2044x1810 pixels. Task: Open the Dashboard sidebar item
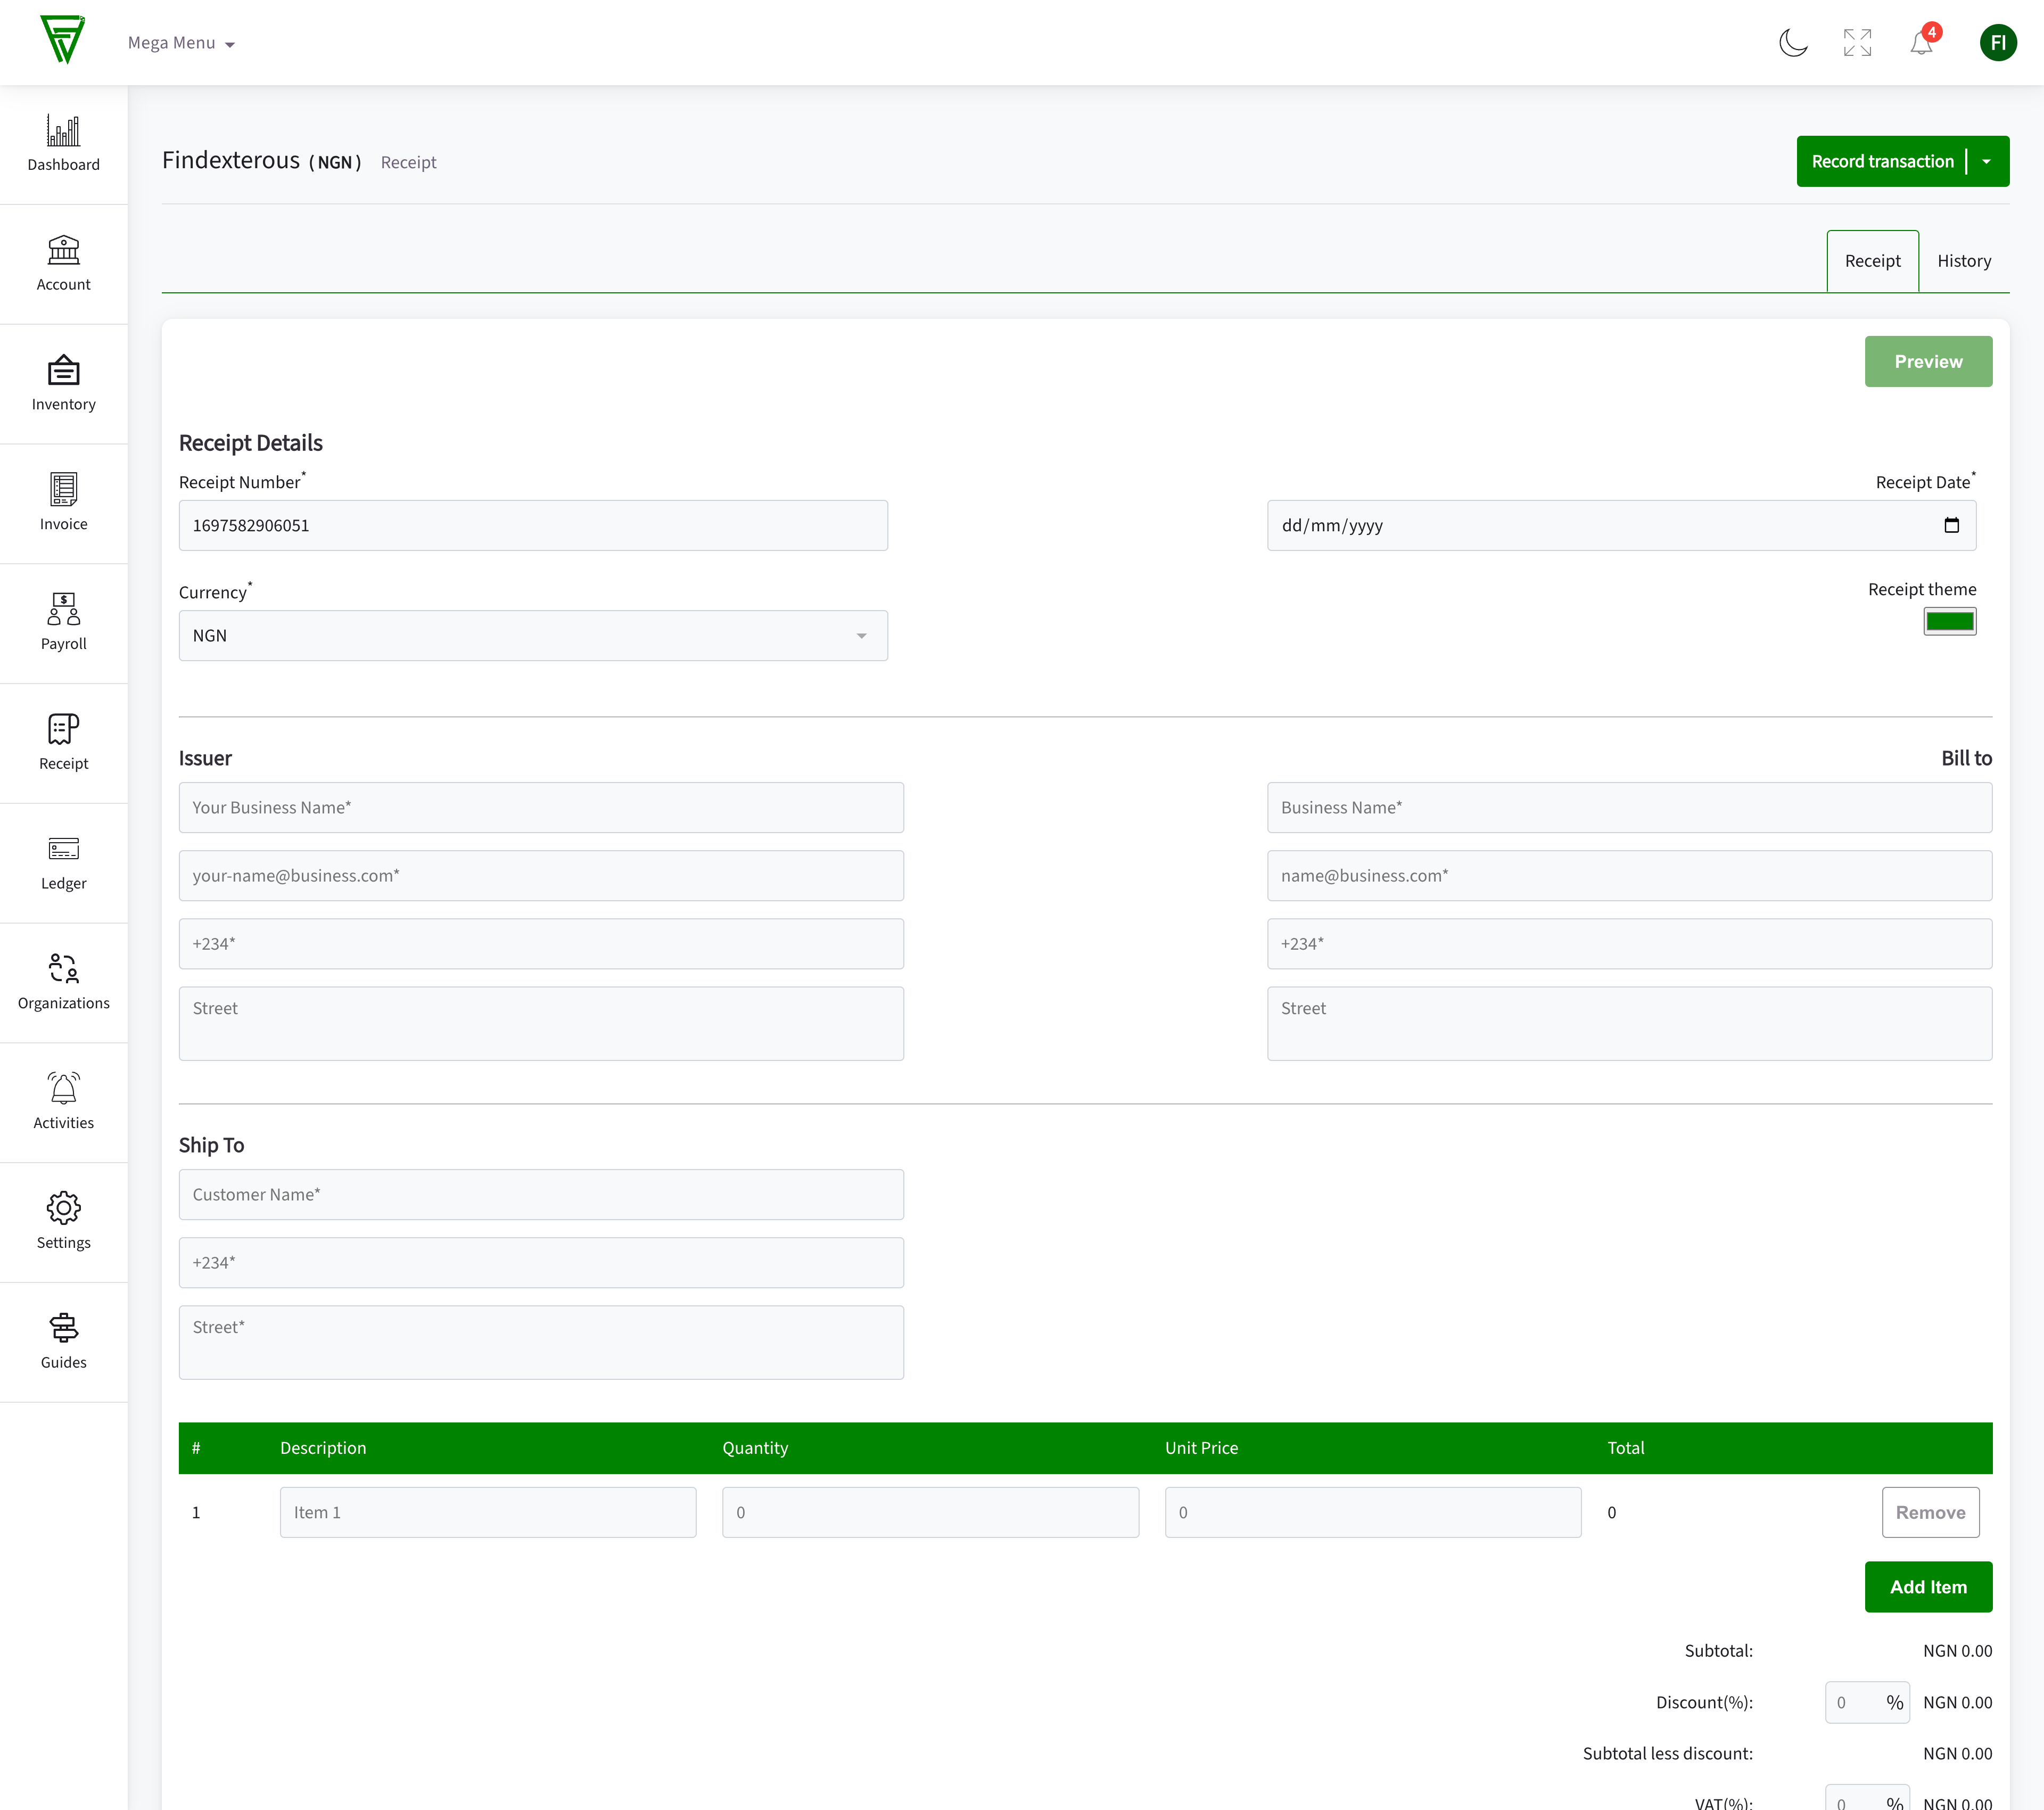pyautogui.click(x=64, y=144)
